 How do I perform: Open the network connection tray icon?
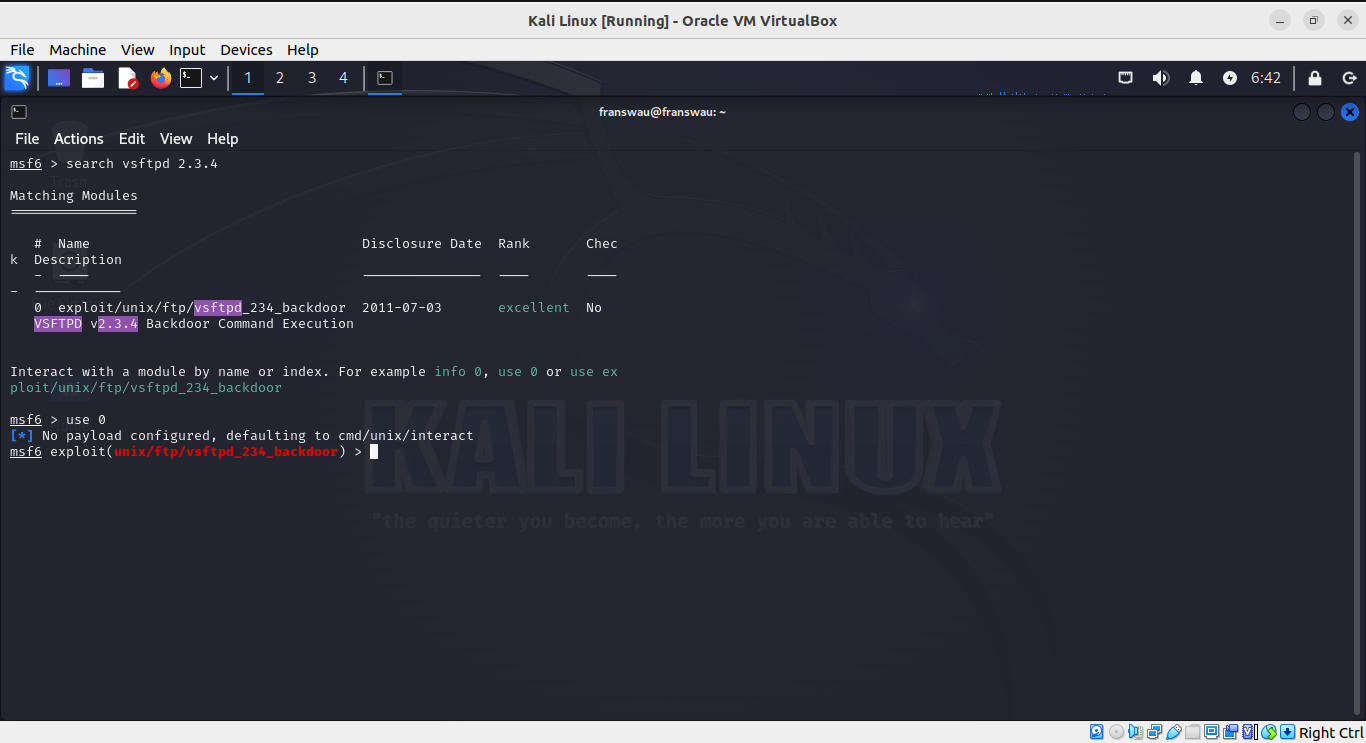pyautogui.click(x=1126, y=78)
